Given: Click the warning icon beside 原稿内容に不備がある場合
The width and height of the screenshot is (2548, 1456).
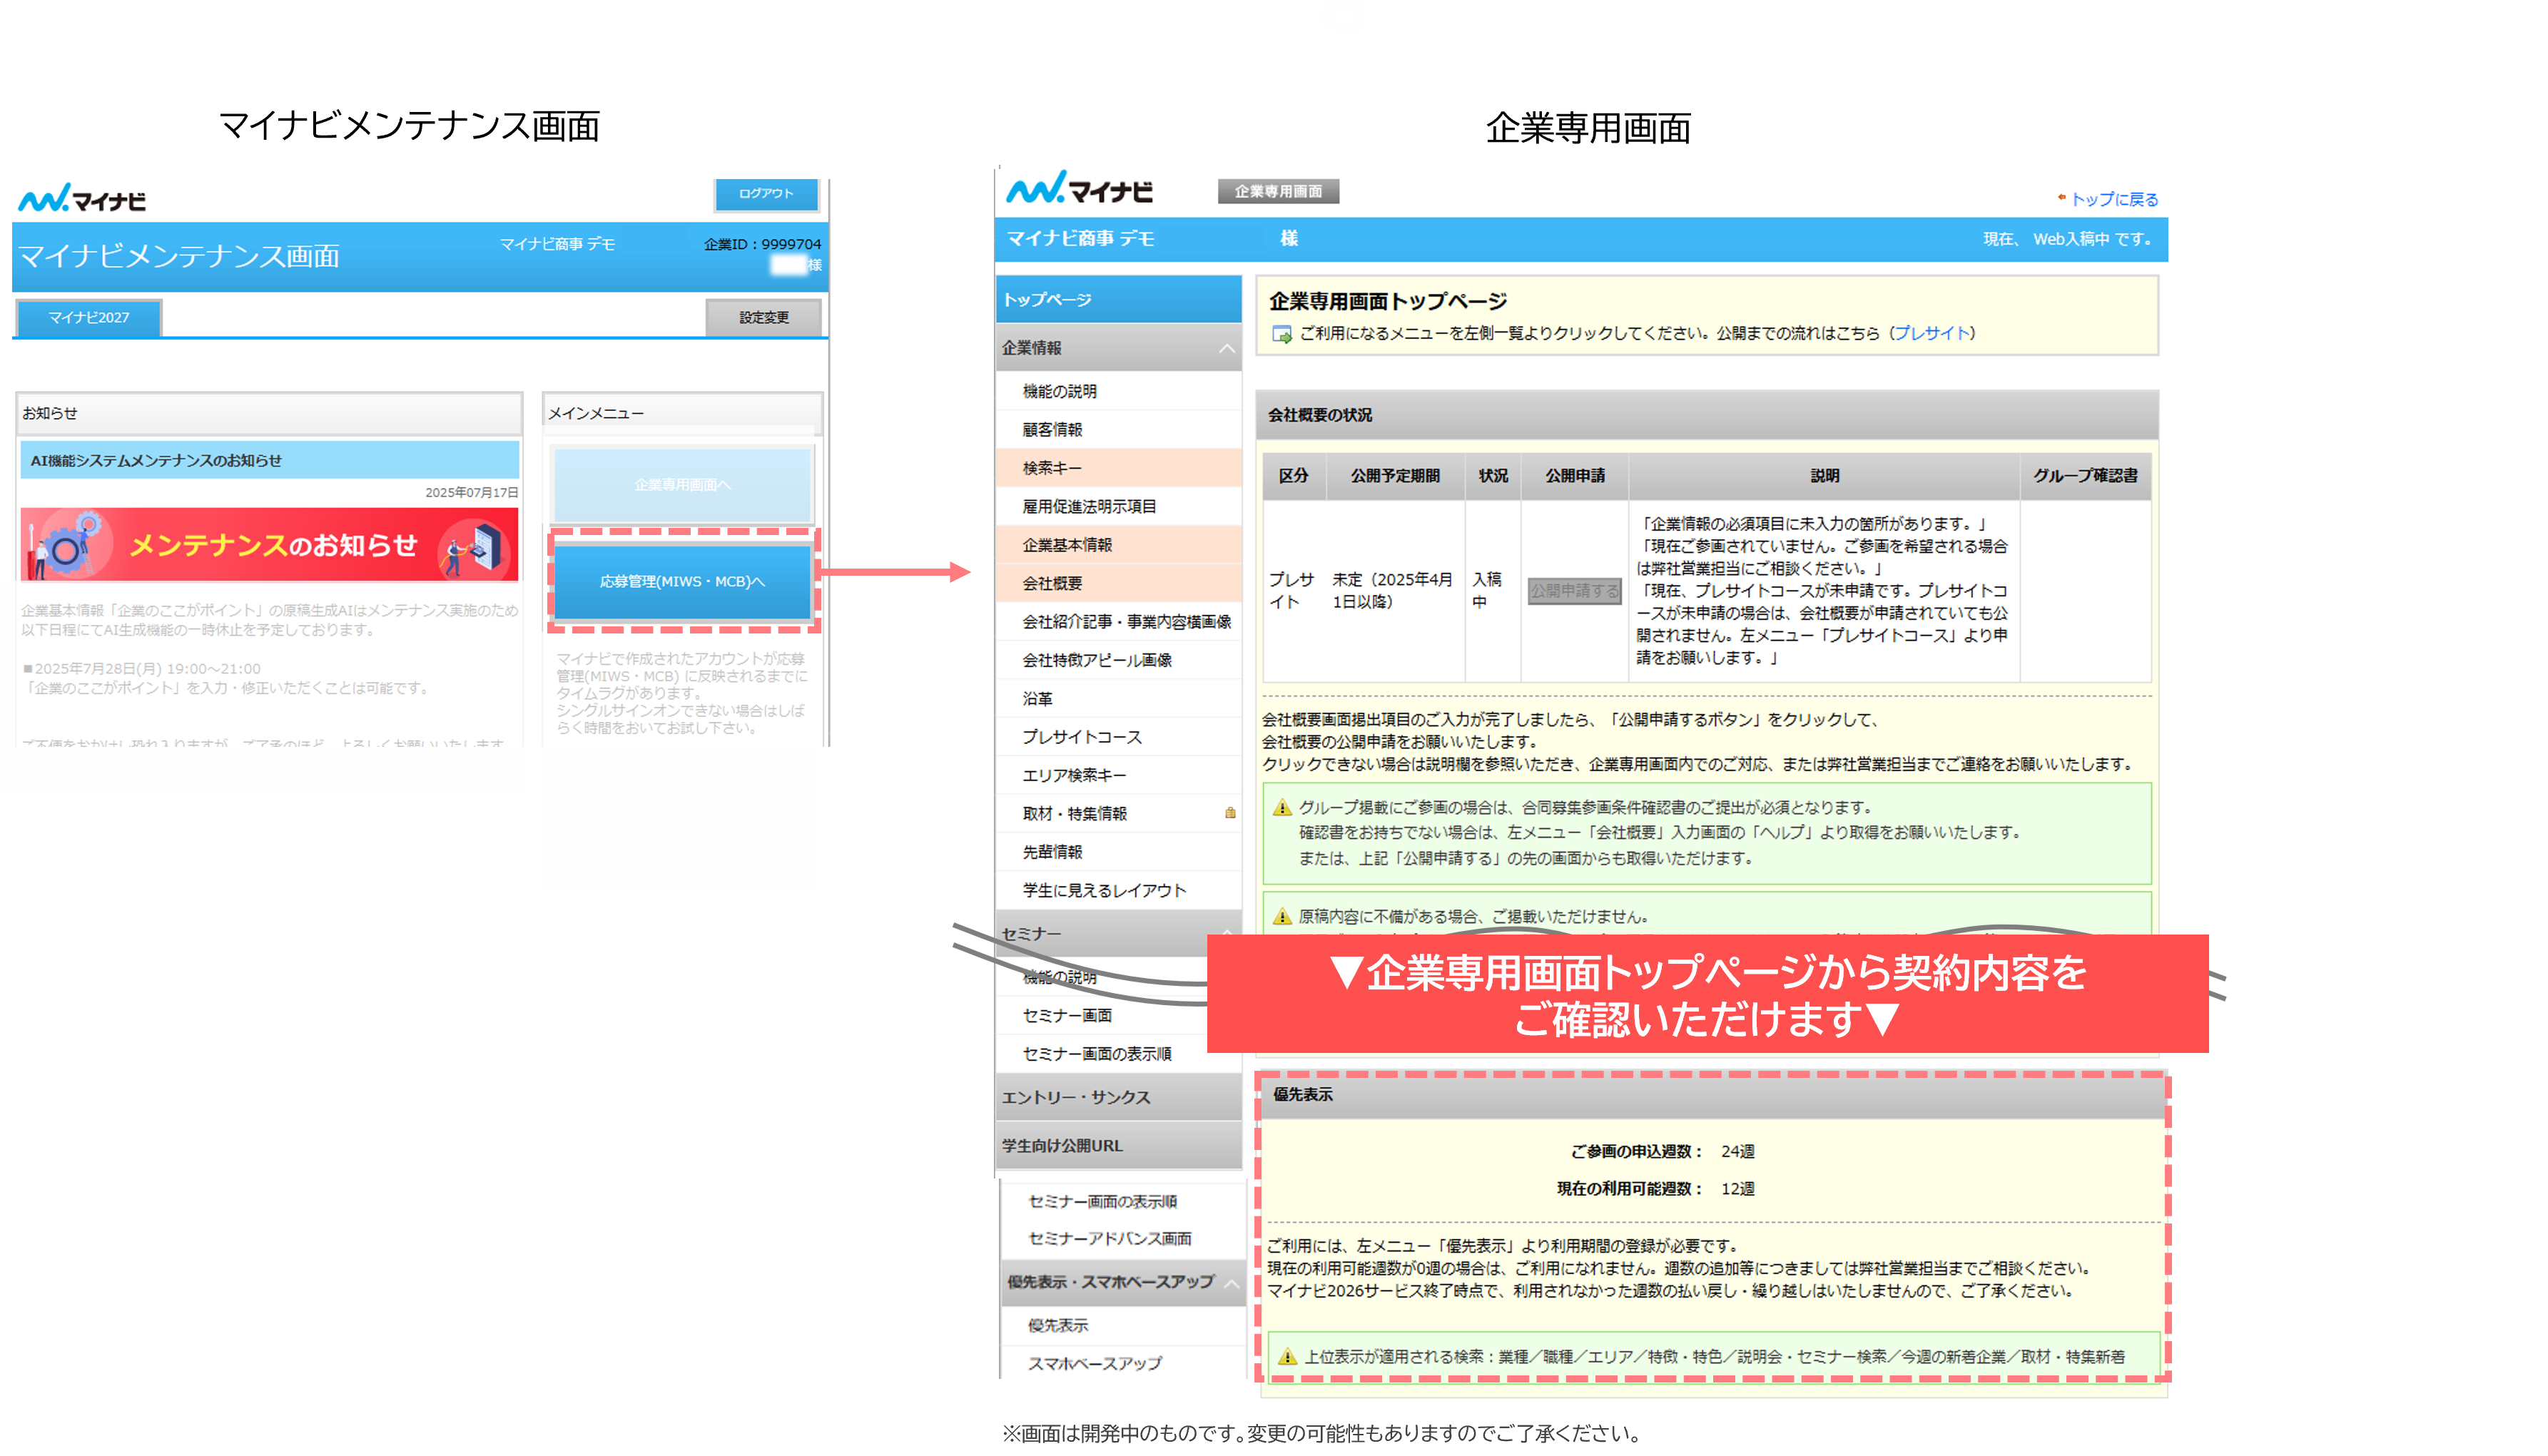Looking at the screenshot, I should [1282, 916].
